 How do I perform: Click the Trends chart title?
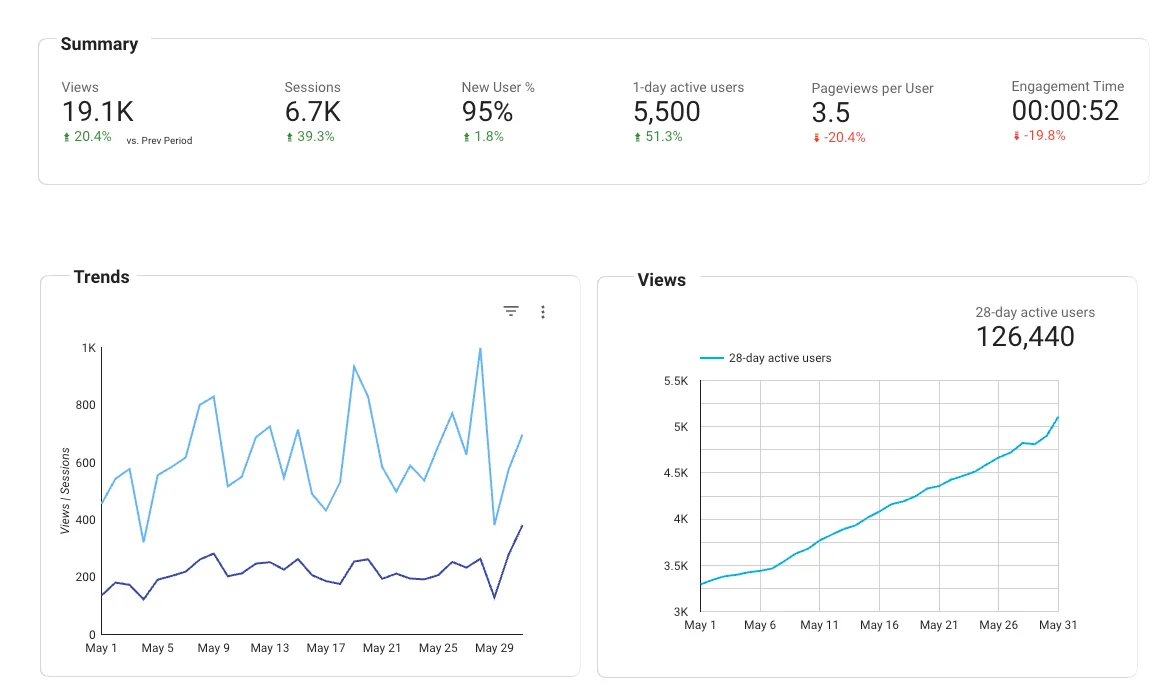101,277
